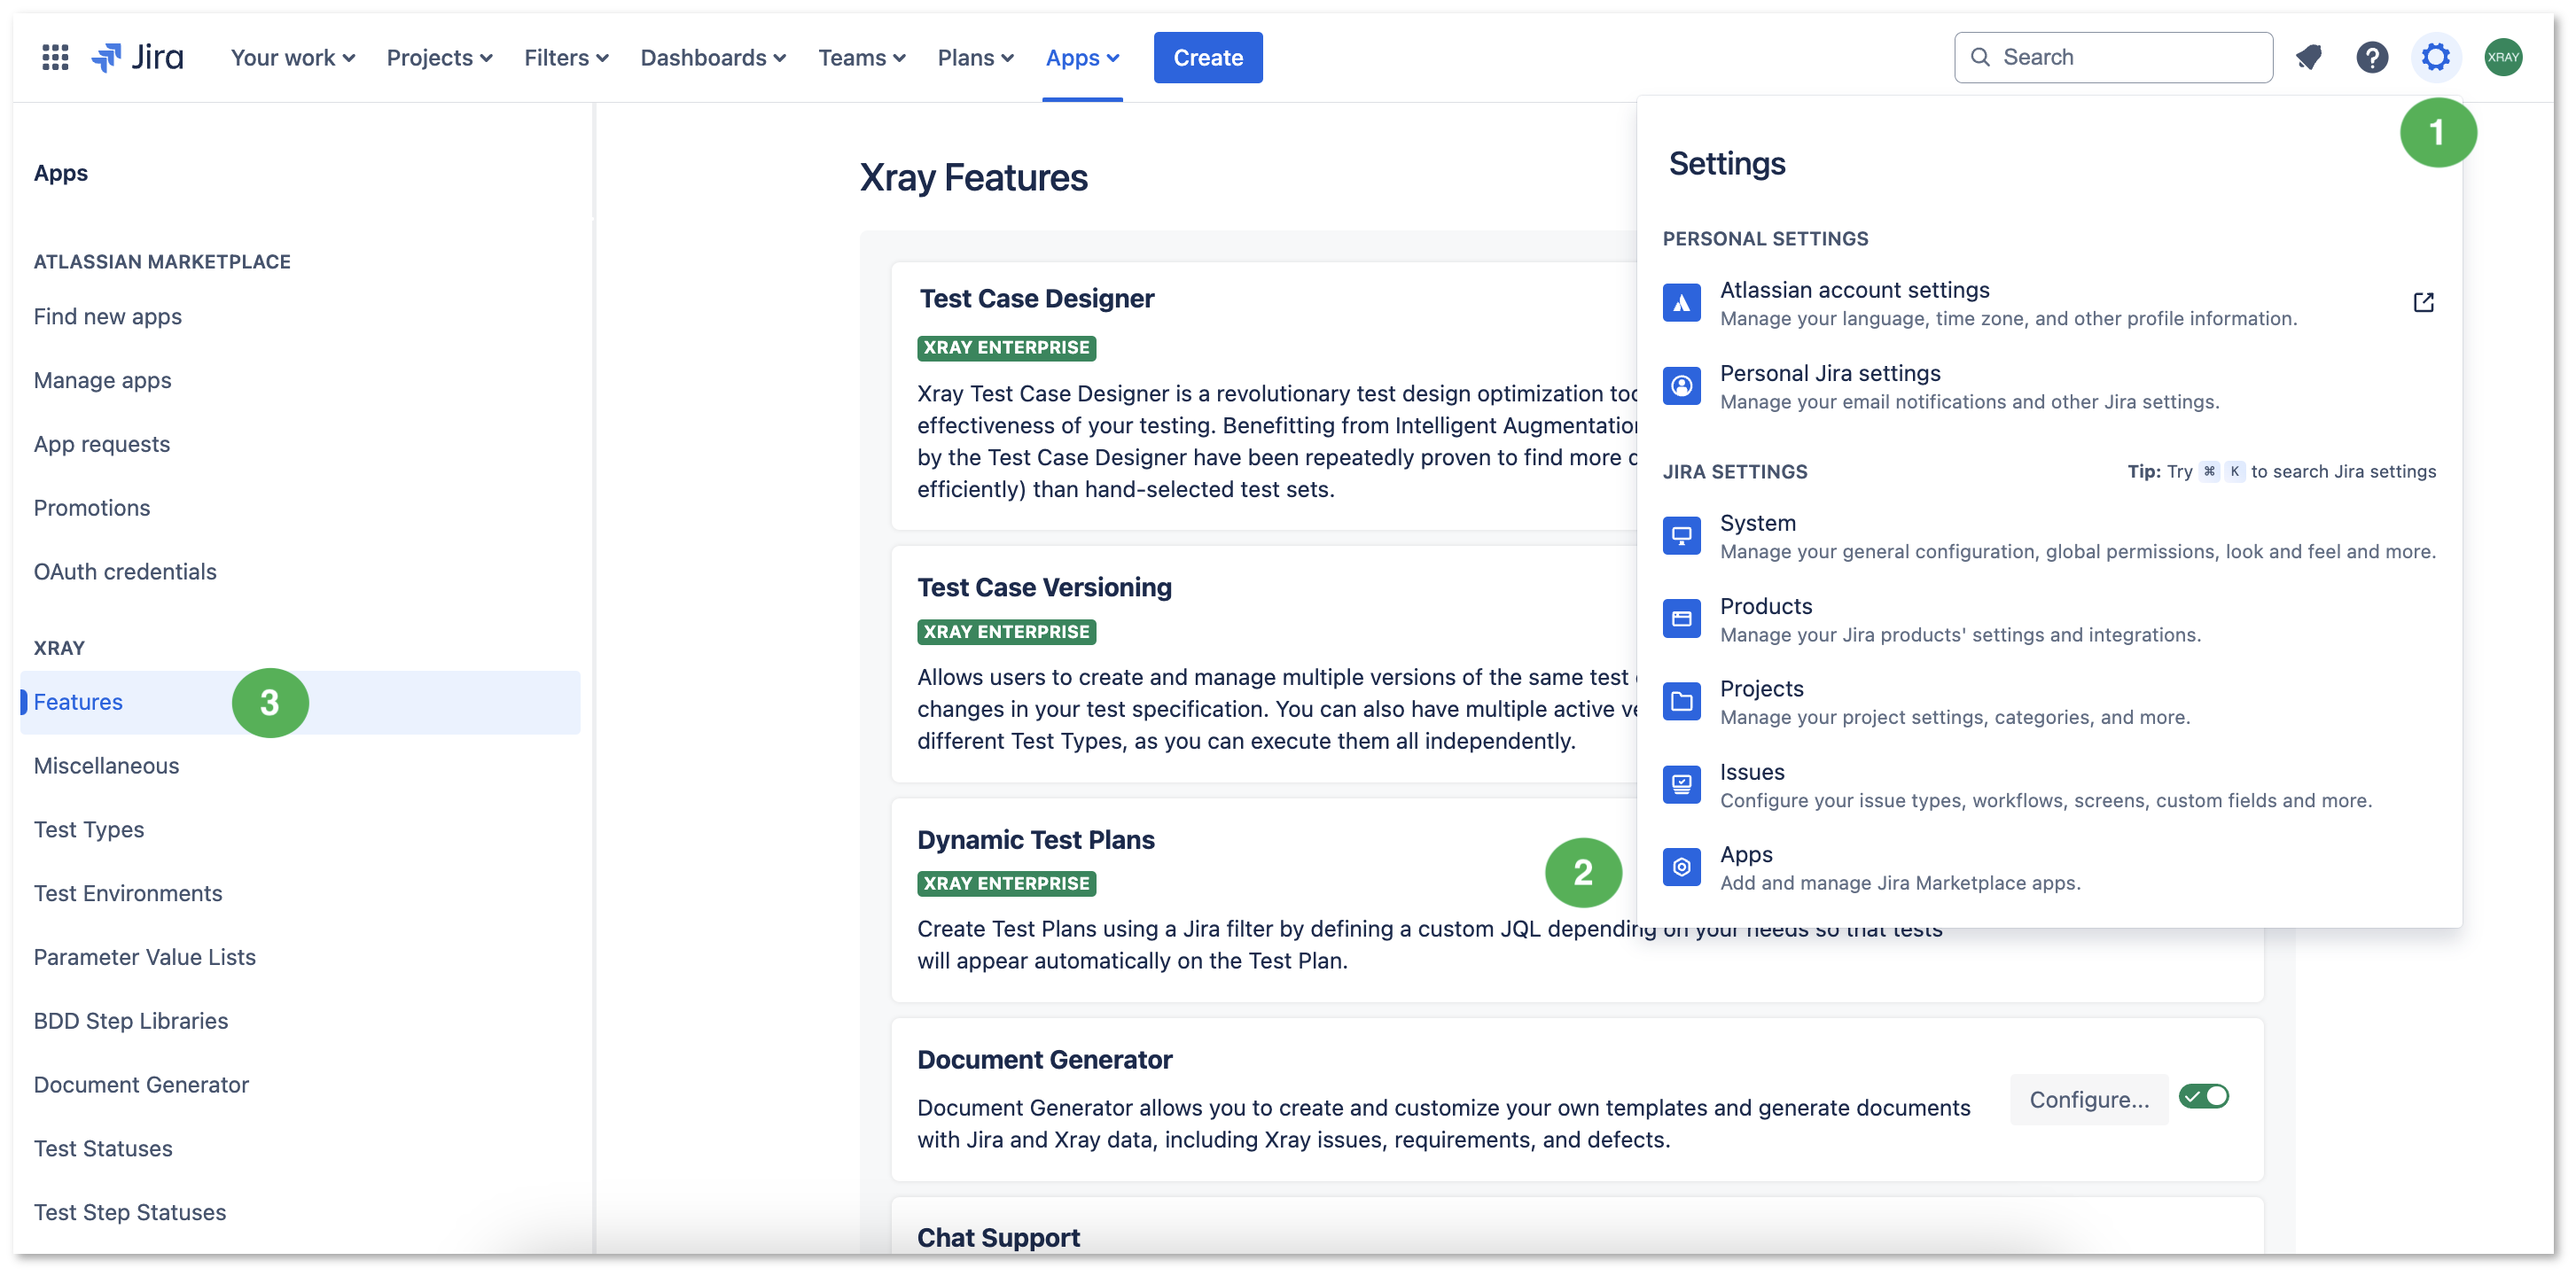Expand the Dashboards dropdown
Image resolution: width=2576 pixels, height=1276 pixels.
[713, 58]
